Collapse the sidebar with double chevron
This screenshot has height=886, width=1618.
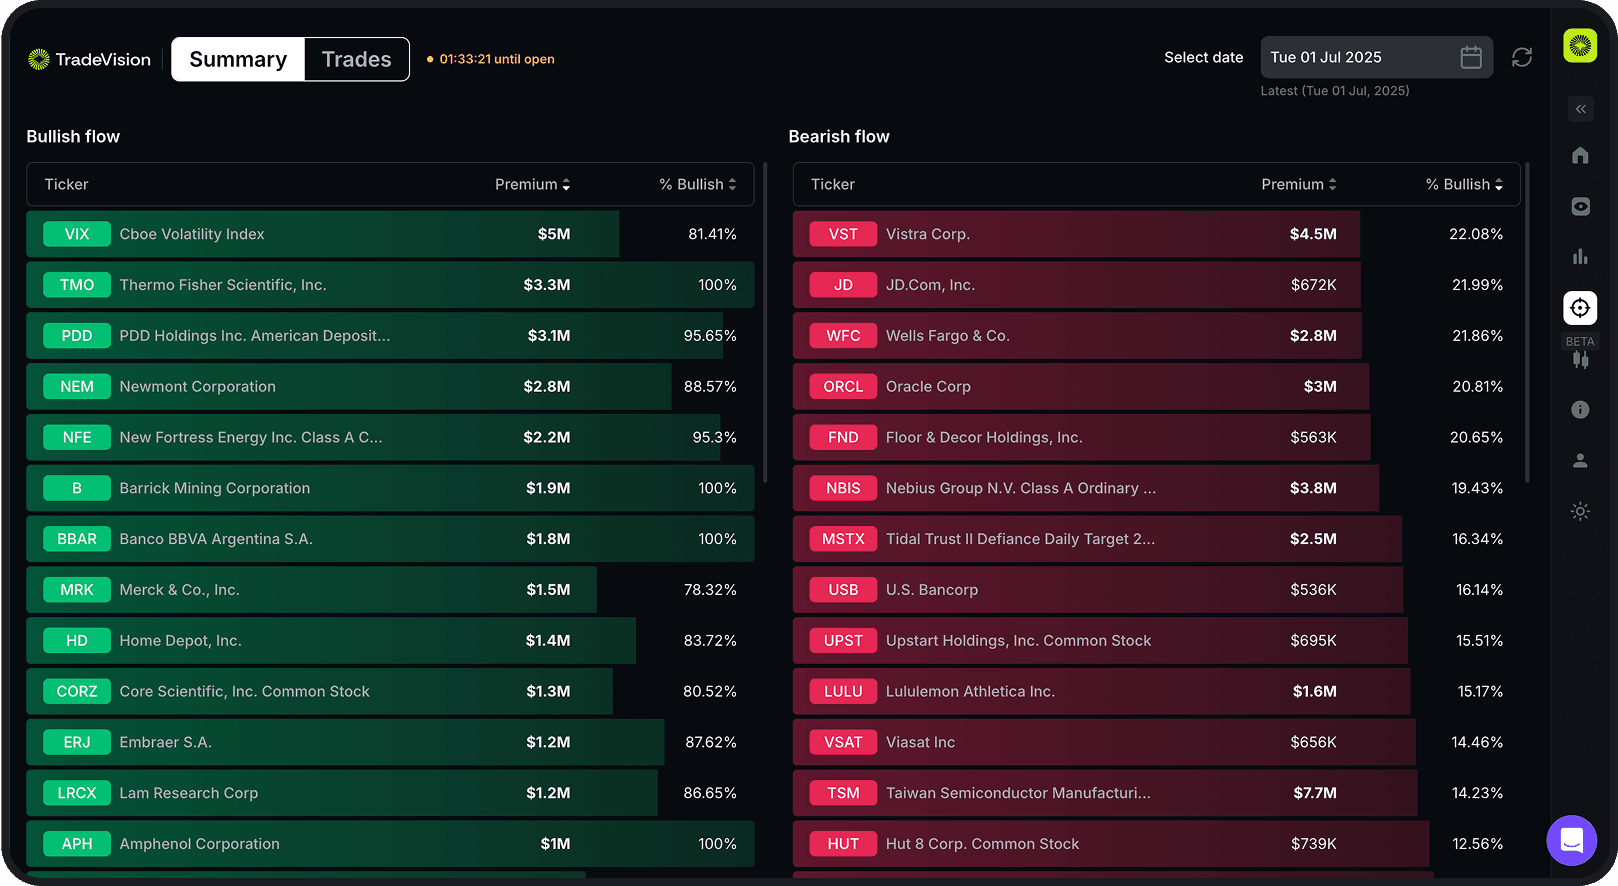1580,109
